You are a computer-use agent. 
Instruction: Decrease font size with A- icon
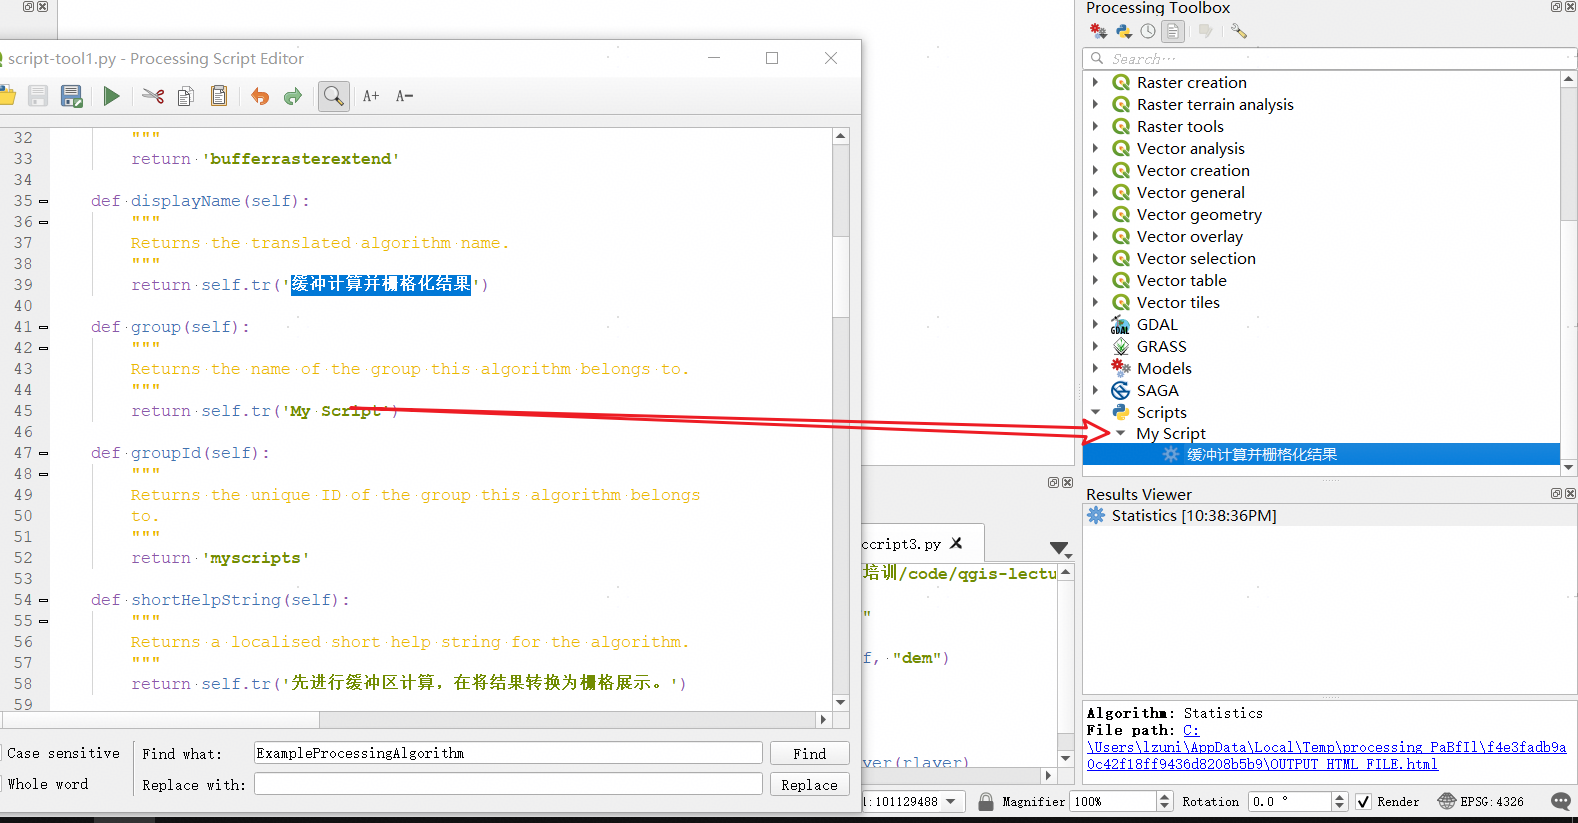404,96
